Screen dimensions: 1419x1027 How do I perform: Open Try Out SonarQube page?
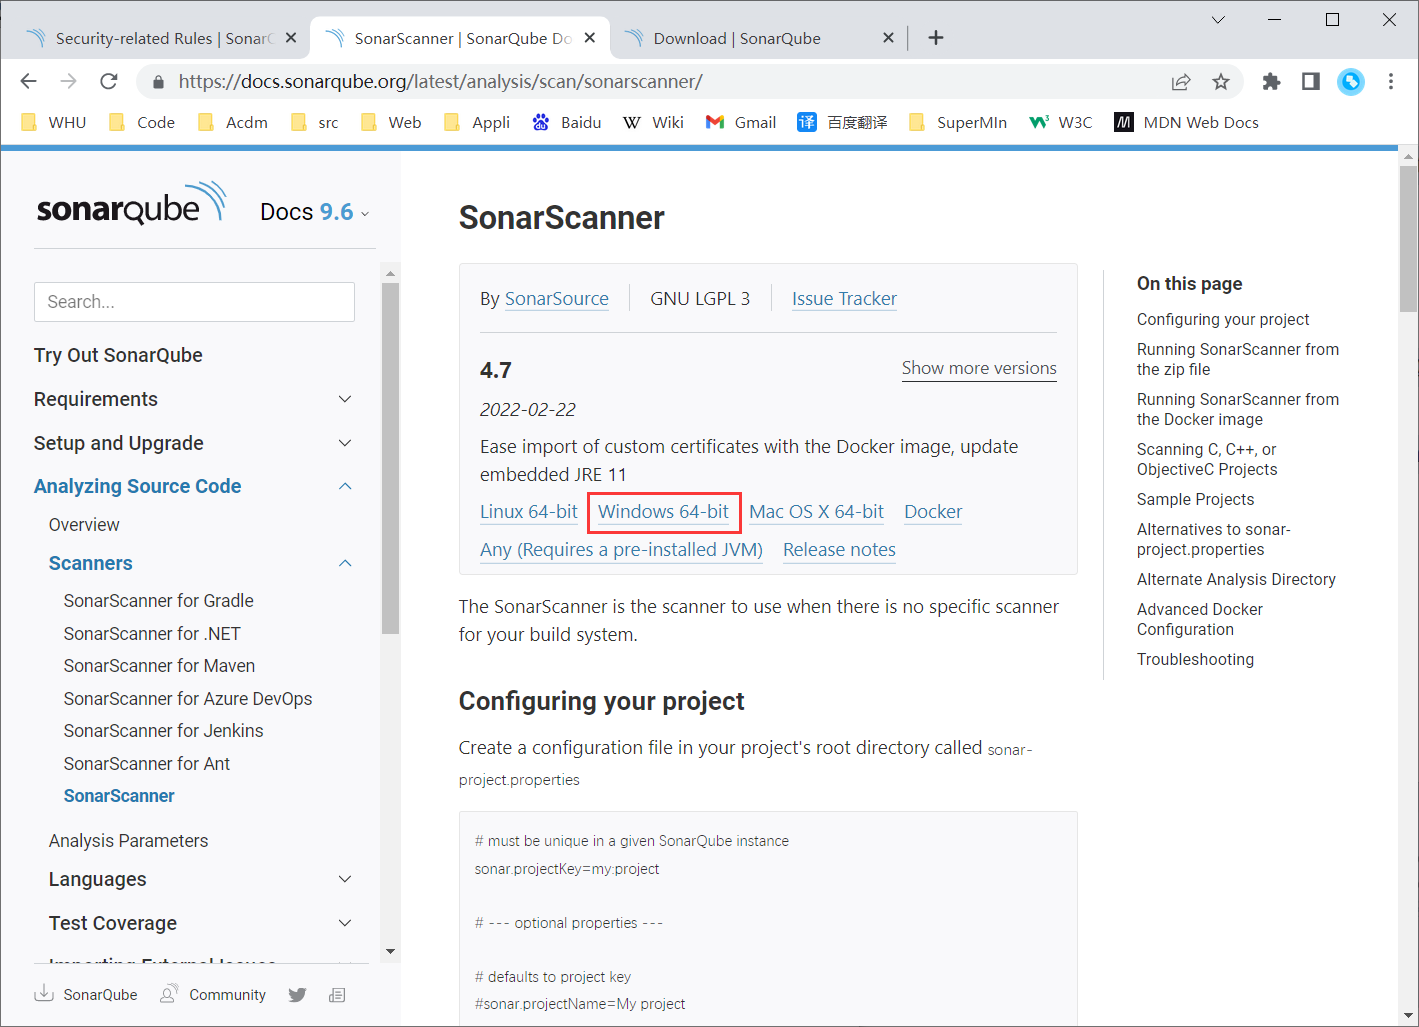click(x=118, y=355)
